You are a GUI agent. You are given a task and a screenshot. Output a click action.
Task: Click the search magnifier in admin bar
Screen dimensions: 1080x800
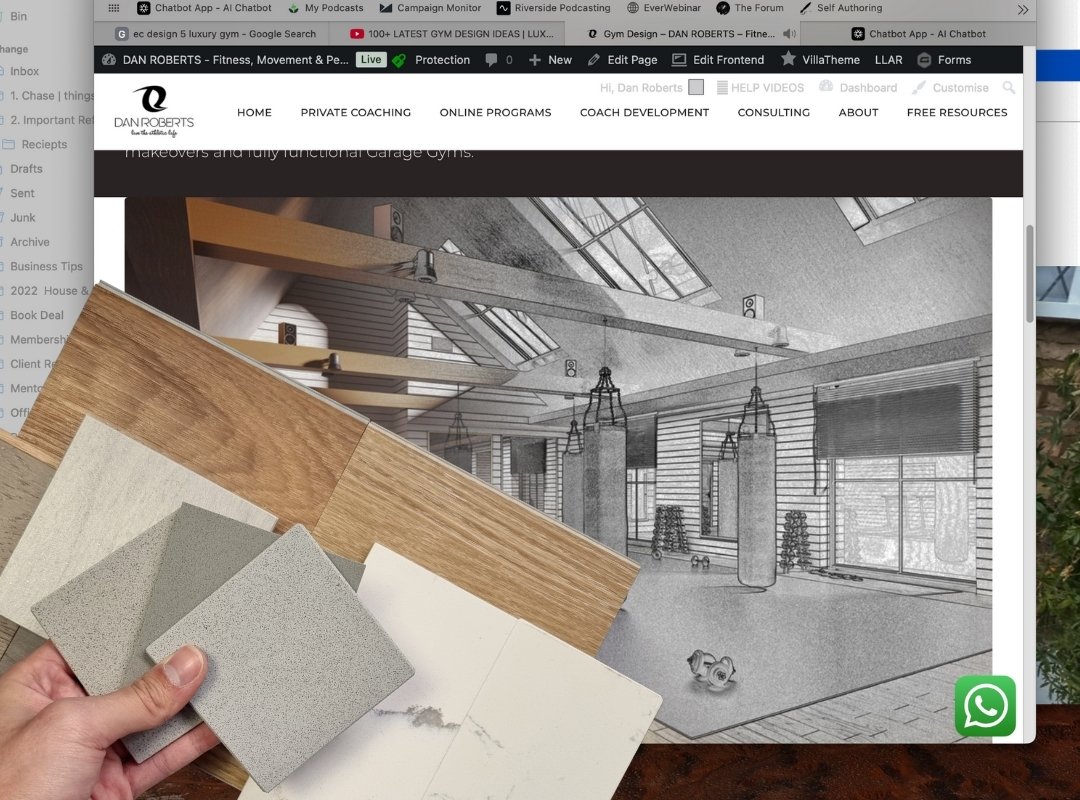(x=1008, y=88)
